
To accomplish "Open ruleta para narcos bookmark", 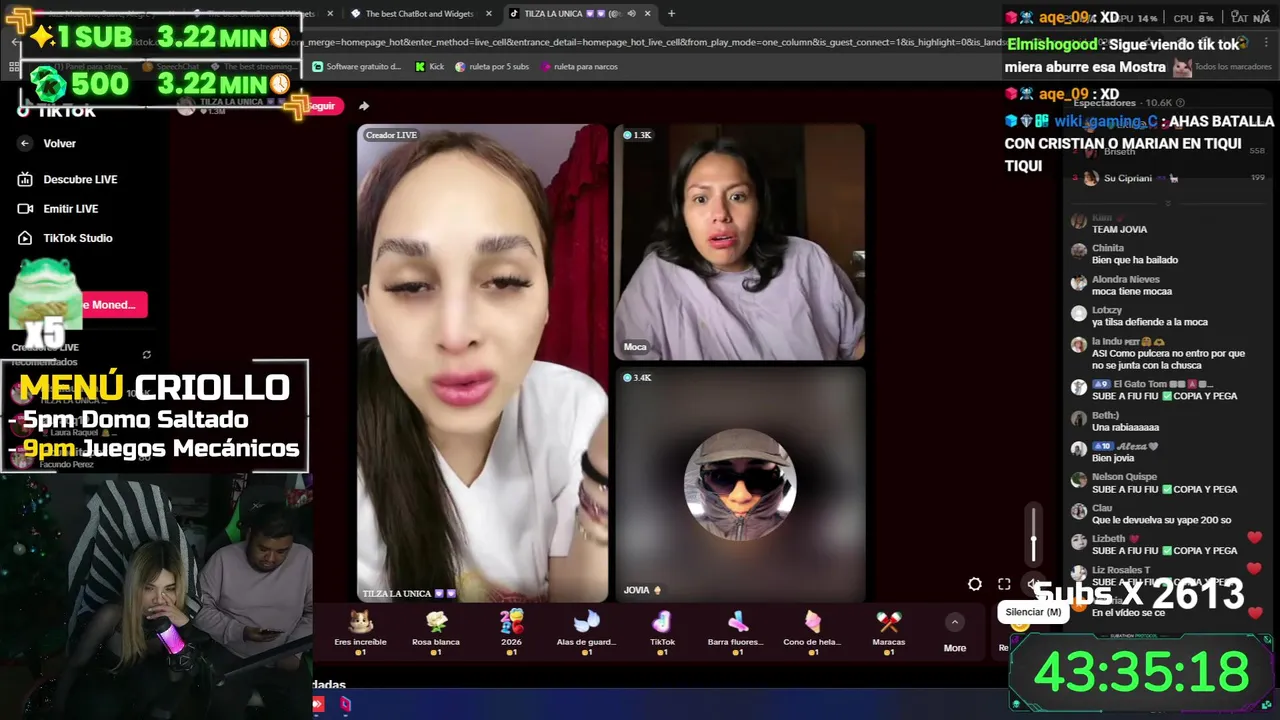I will coord(579,67).
